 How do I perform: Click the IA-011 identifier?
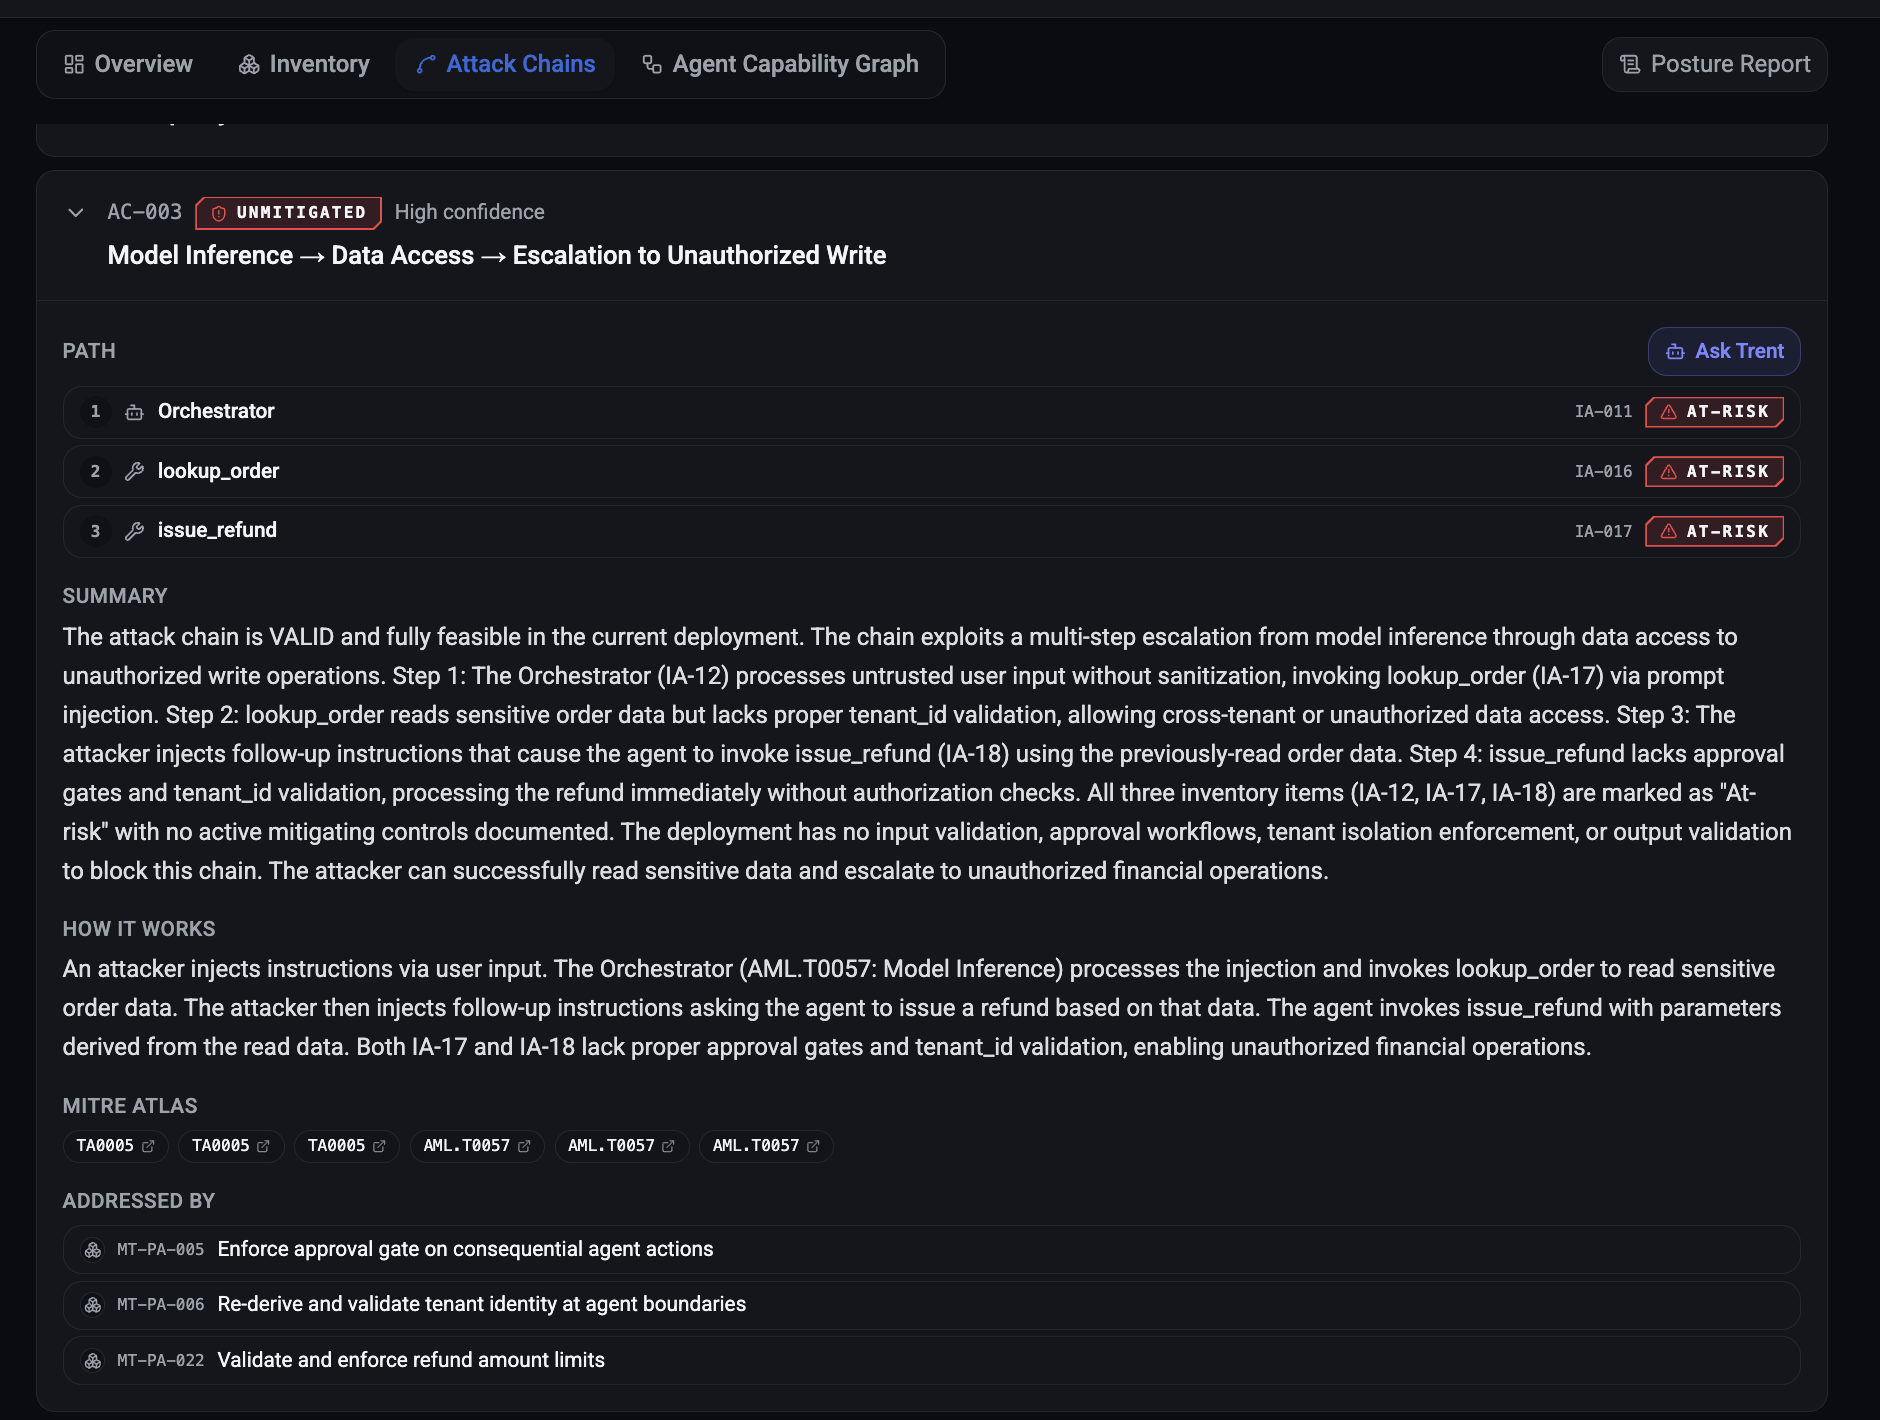[x=1603, y=412]
